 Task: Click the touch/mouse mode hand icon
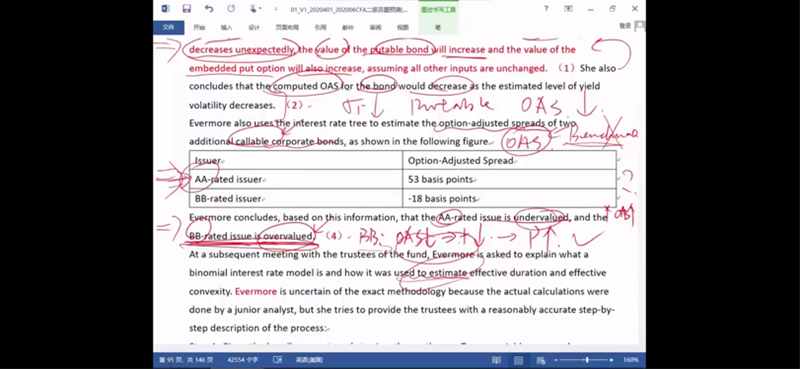[x=252, y=9]
